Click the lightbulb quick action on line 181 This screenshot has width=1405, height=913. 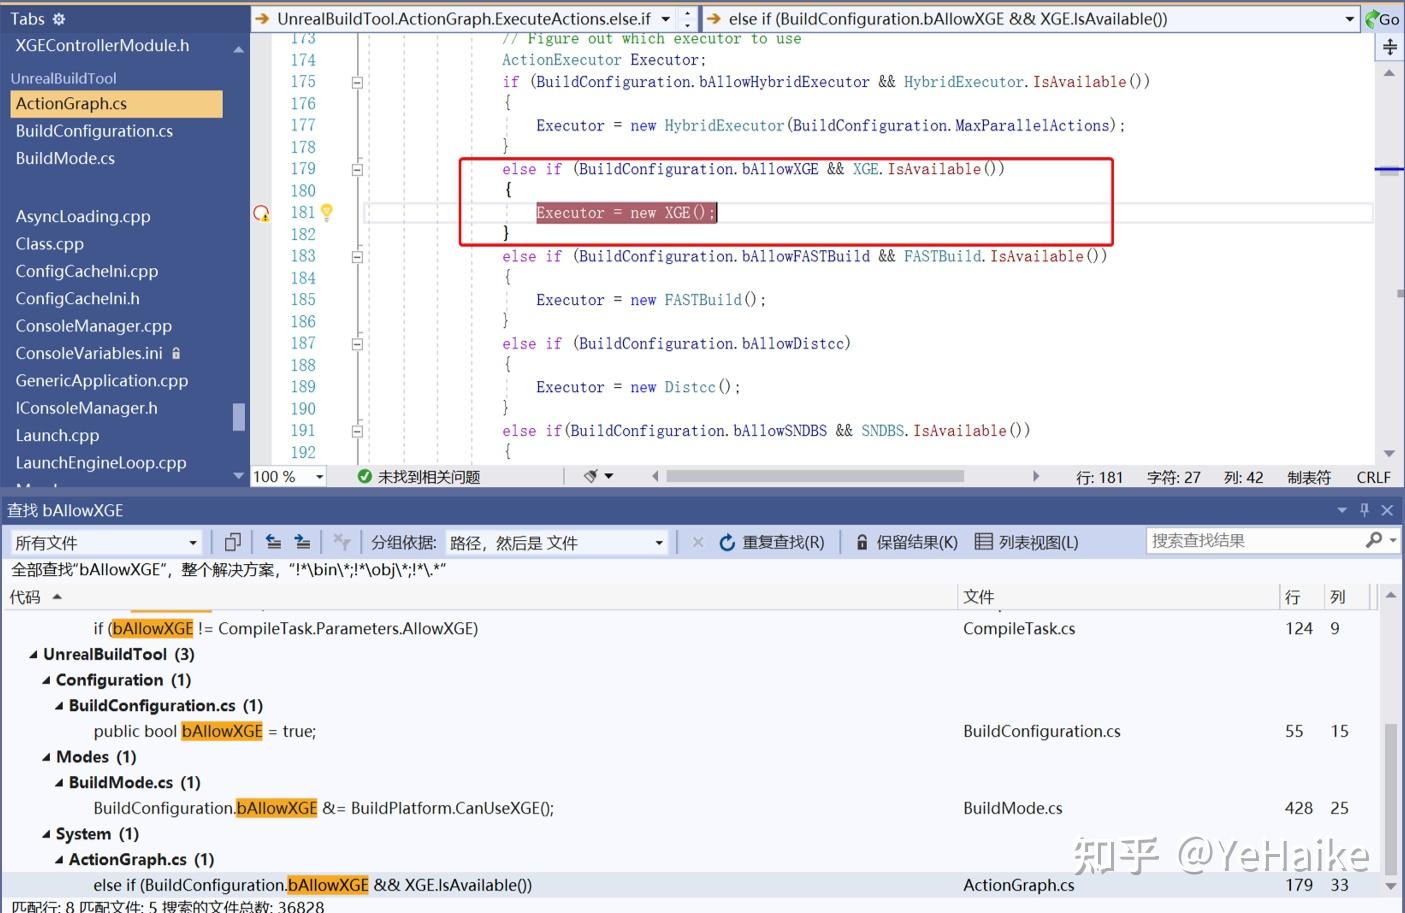point(326,212)
